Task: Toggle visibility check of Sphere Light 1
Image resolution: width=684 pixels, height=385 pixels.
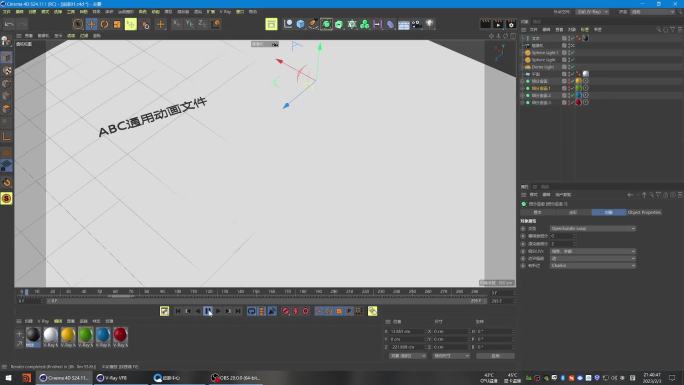Action: (x=572, y=53)
